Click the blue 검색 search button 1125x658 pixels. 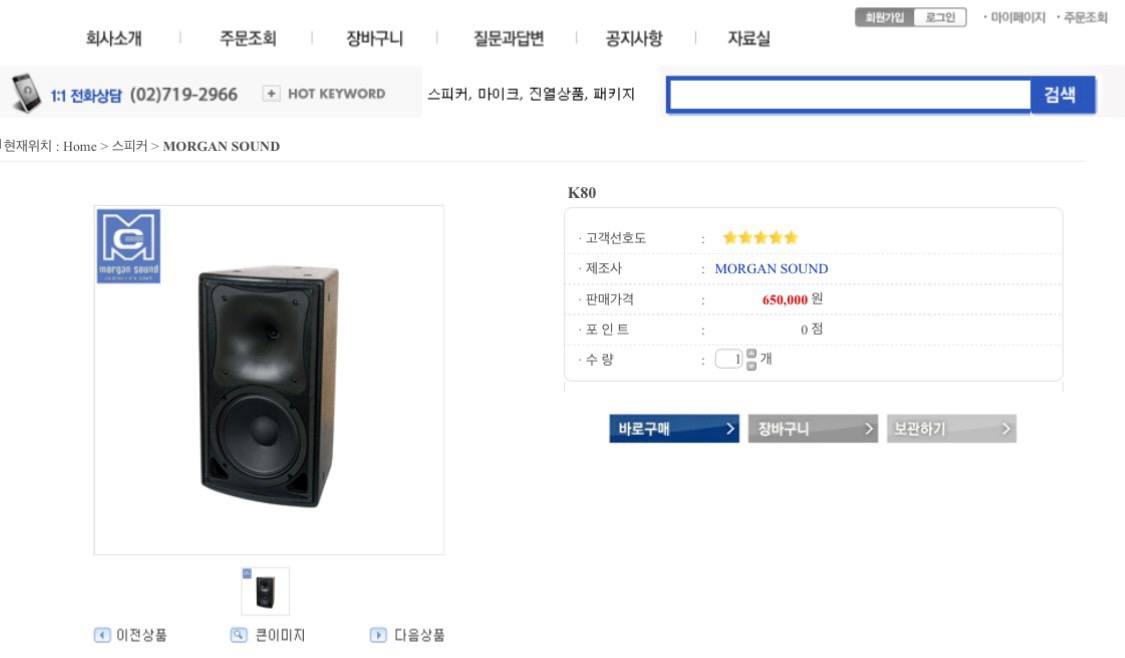click(1061, 95)
